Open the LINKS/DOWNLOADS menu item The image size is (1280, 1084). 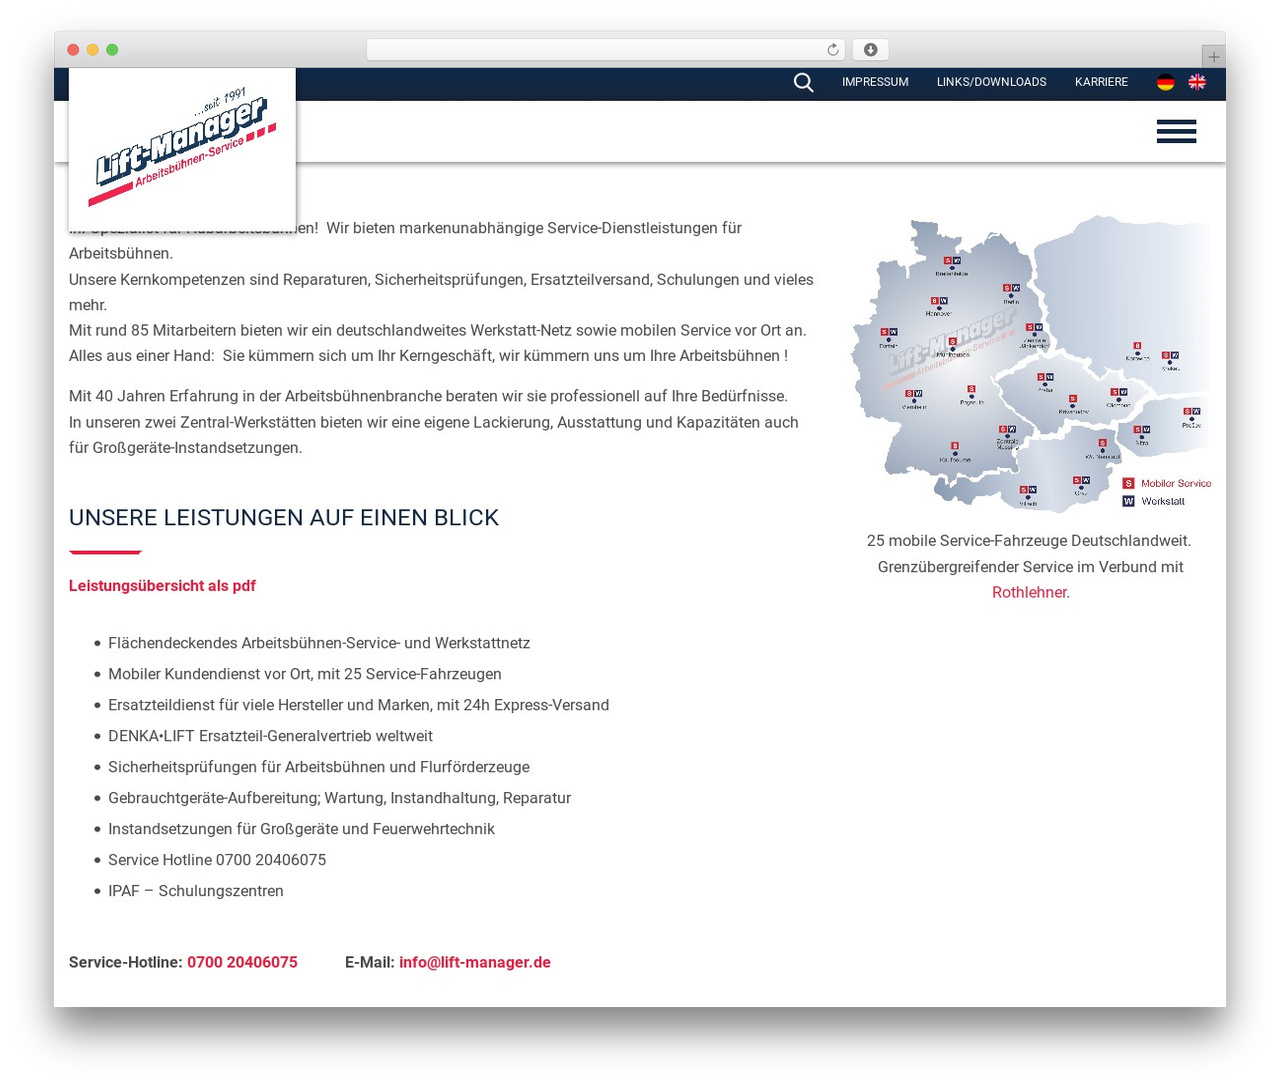[991, 82]
